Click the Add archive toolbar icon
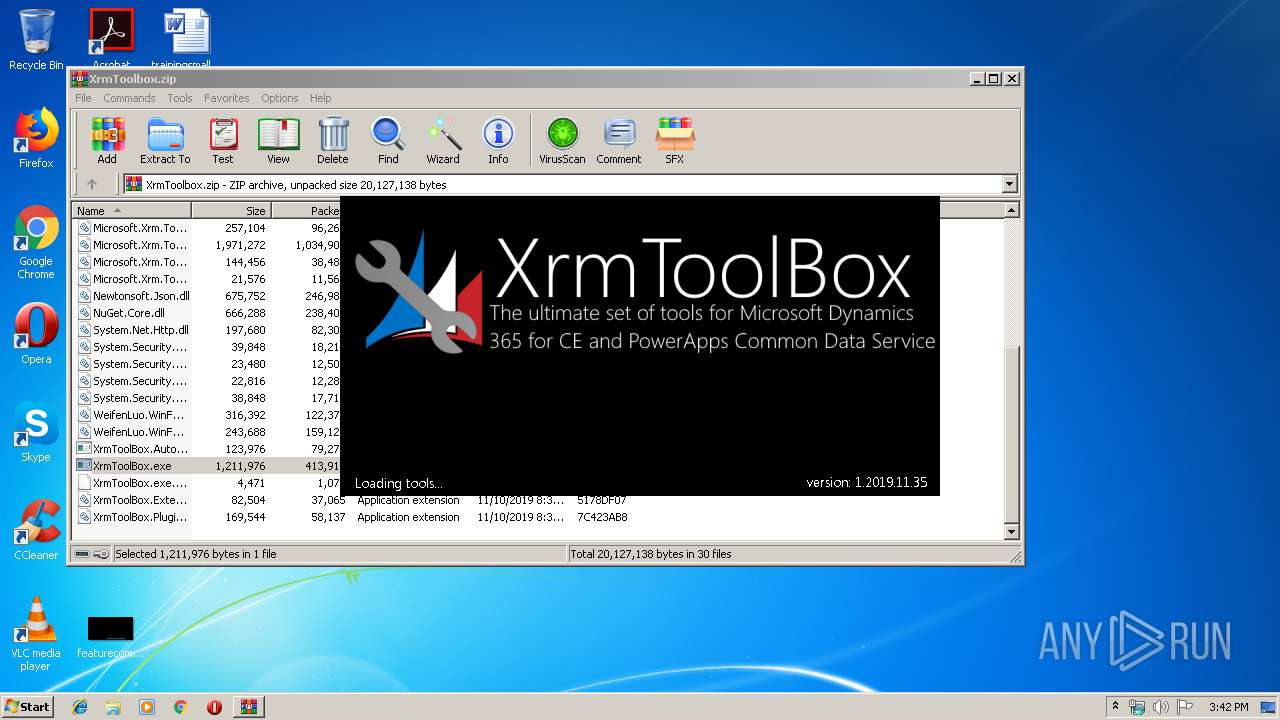1280x720 pixels. (107, 140)
